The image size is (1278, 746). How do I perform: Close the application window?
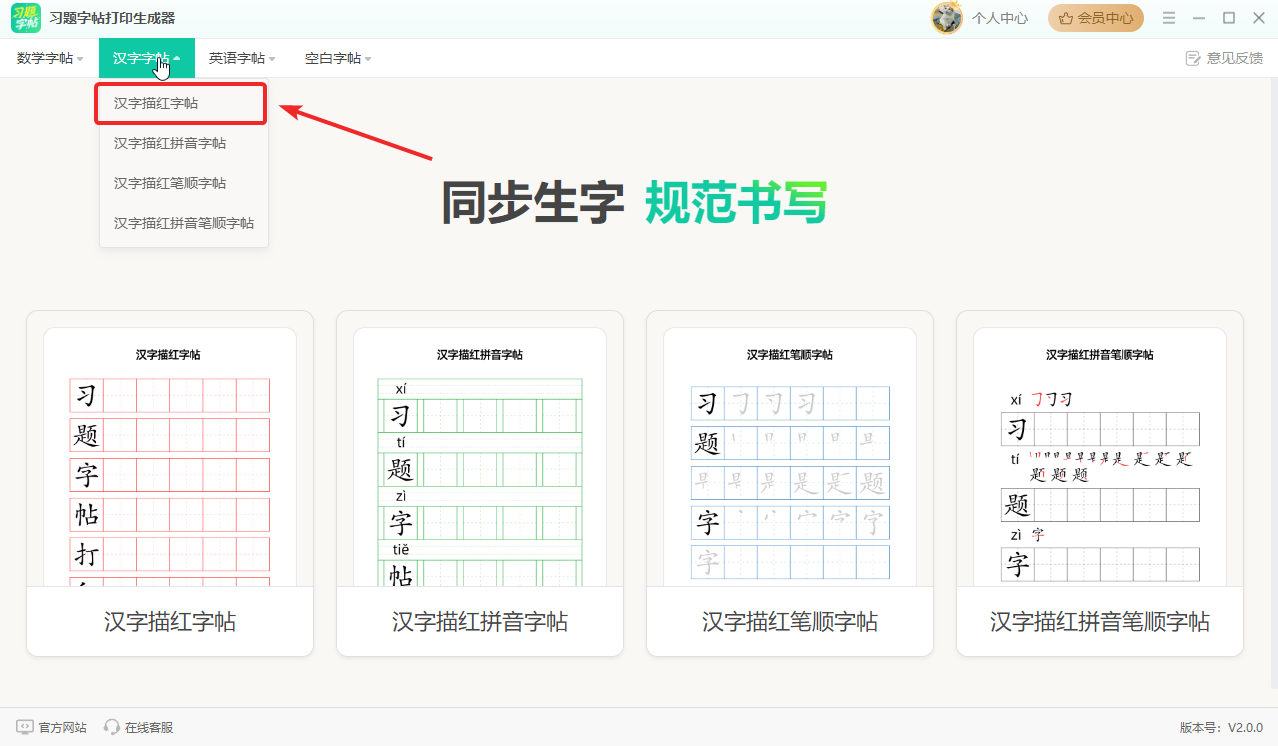click(x=1258, y=18)
